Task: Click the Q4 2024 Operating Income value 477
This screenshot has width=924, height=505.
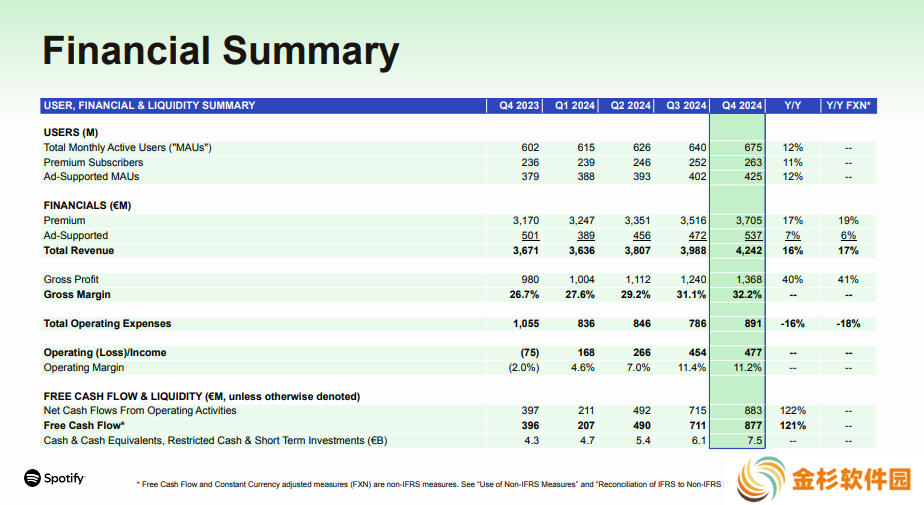Action: coord(753,352)
